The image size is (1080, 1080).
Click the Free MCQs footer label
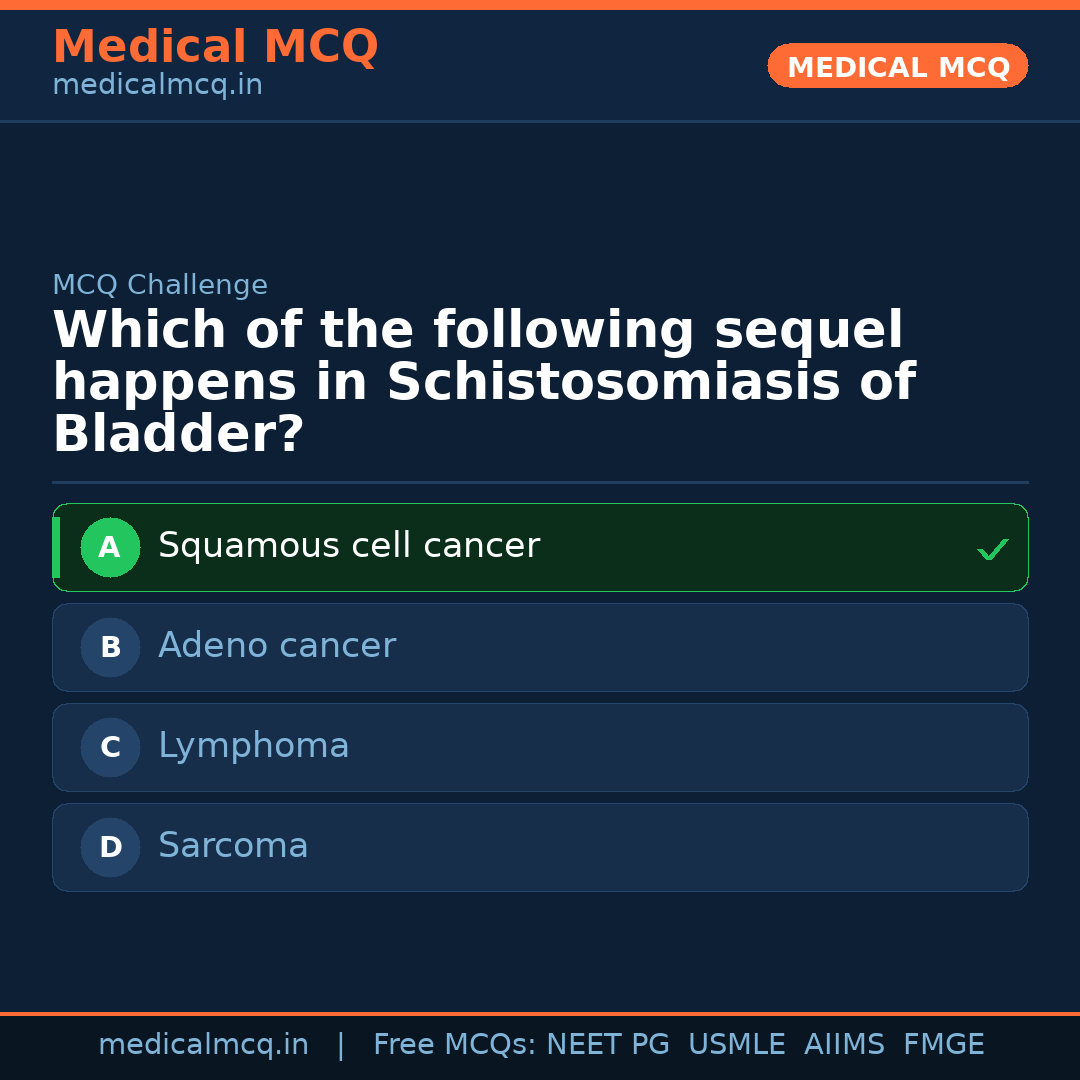point(454,1045)
